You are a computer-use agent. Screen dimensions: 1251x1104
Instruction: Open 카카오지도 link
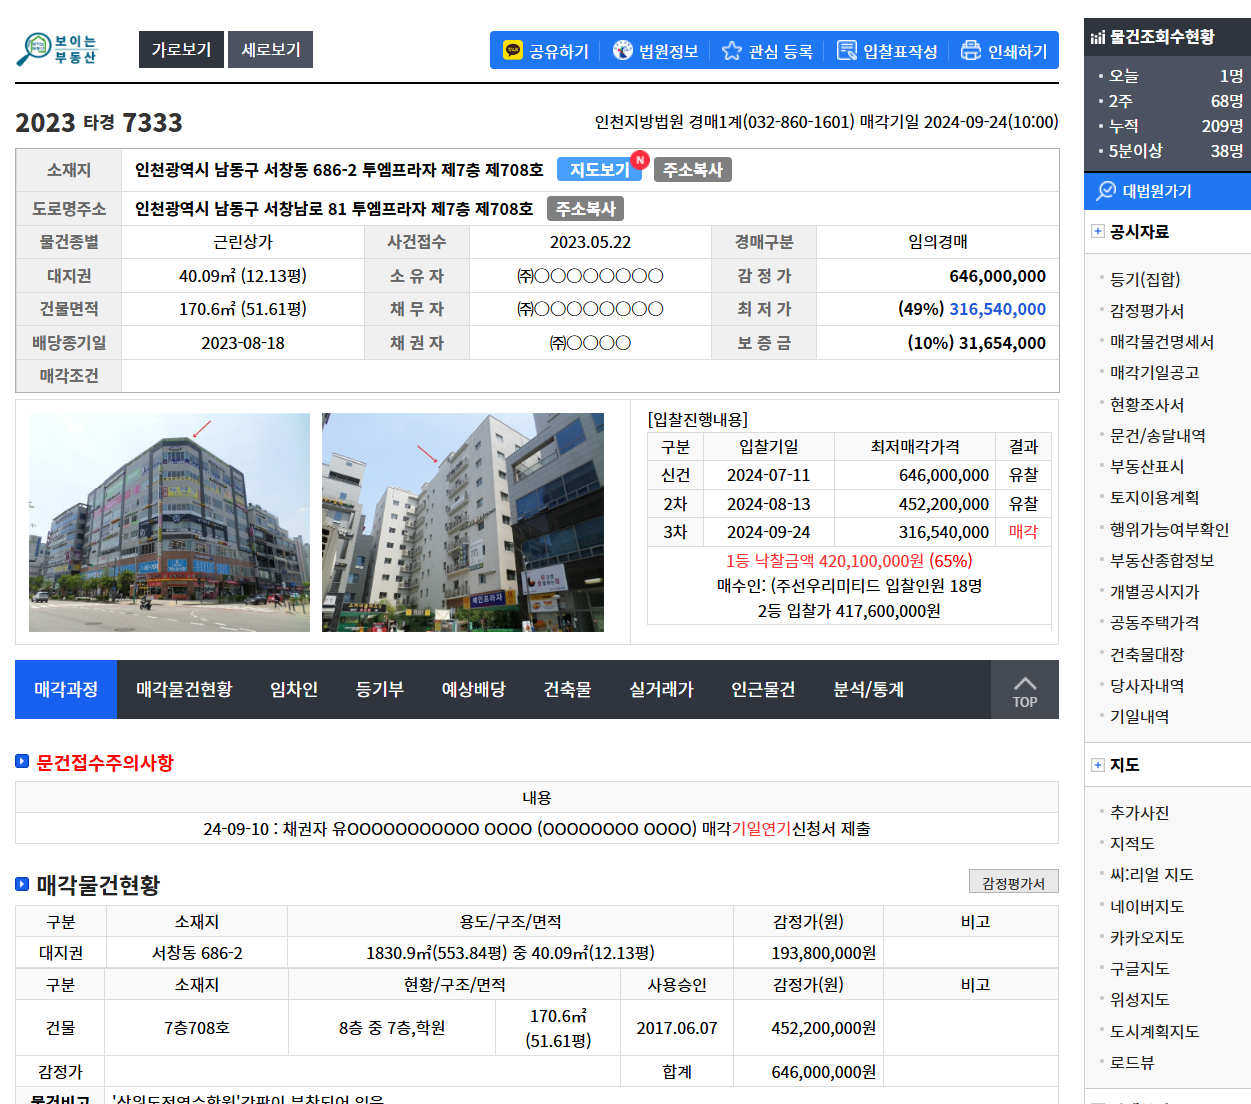coord(1147,938)
